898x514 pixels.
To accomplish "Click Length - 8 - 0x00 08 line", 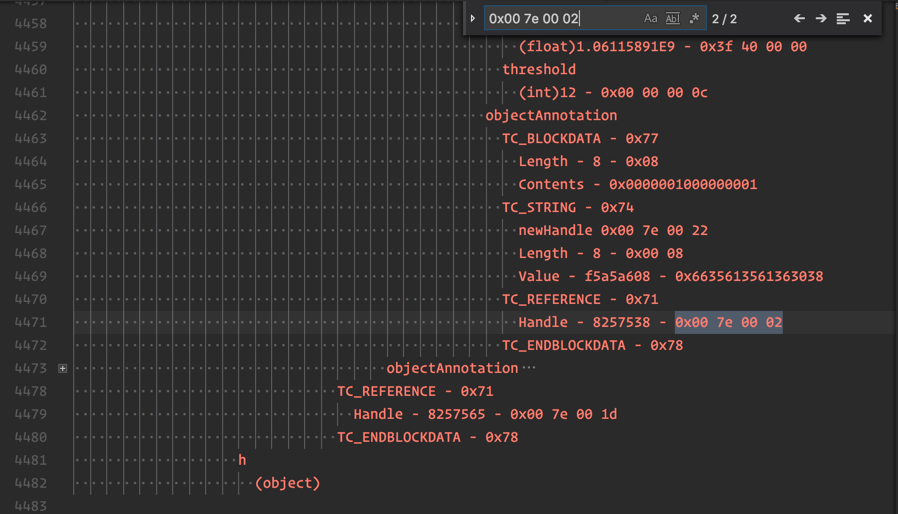I will (601, 253).
